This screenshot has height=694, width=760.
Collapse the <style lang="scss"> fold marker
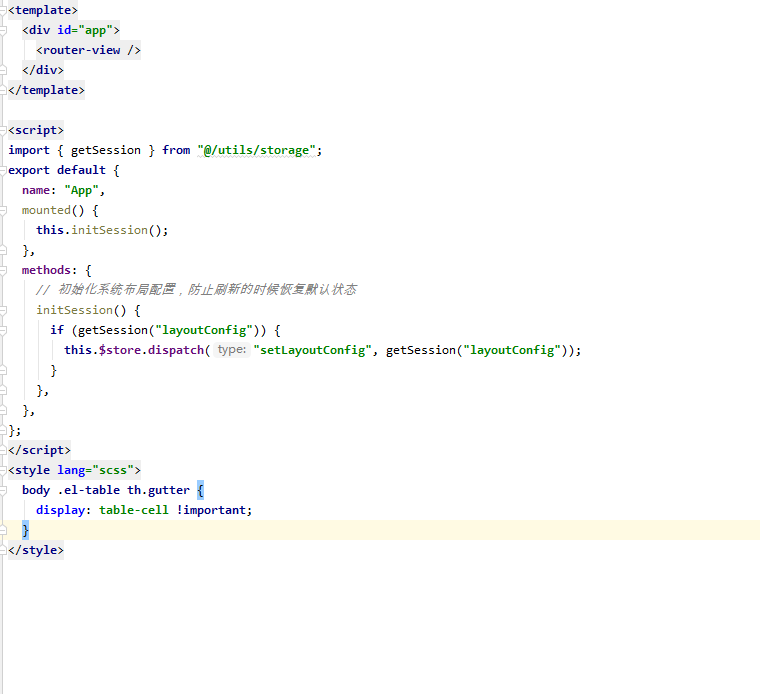pyautogui.click(x=3, y=470)
